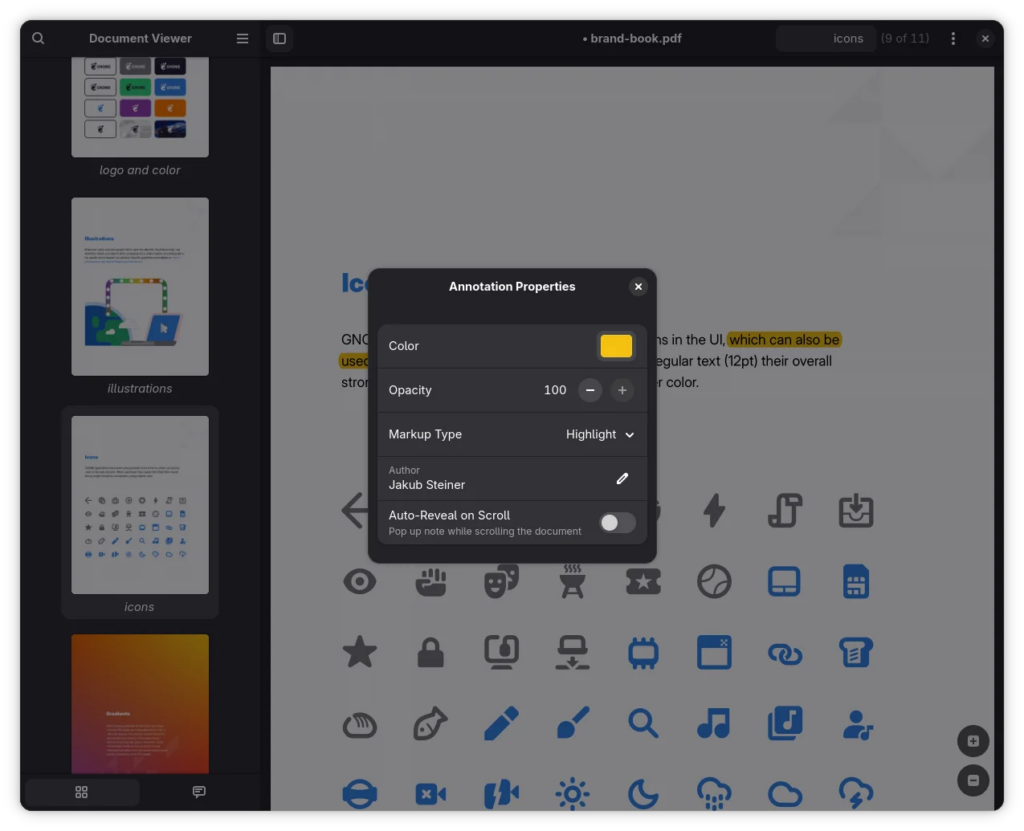This screenshot has width=1024, height=831.
Task: Enable Auto-Reveal on Scroll switch
Action: tap(617, 523)
